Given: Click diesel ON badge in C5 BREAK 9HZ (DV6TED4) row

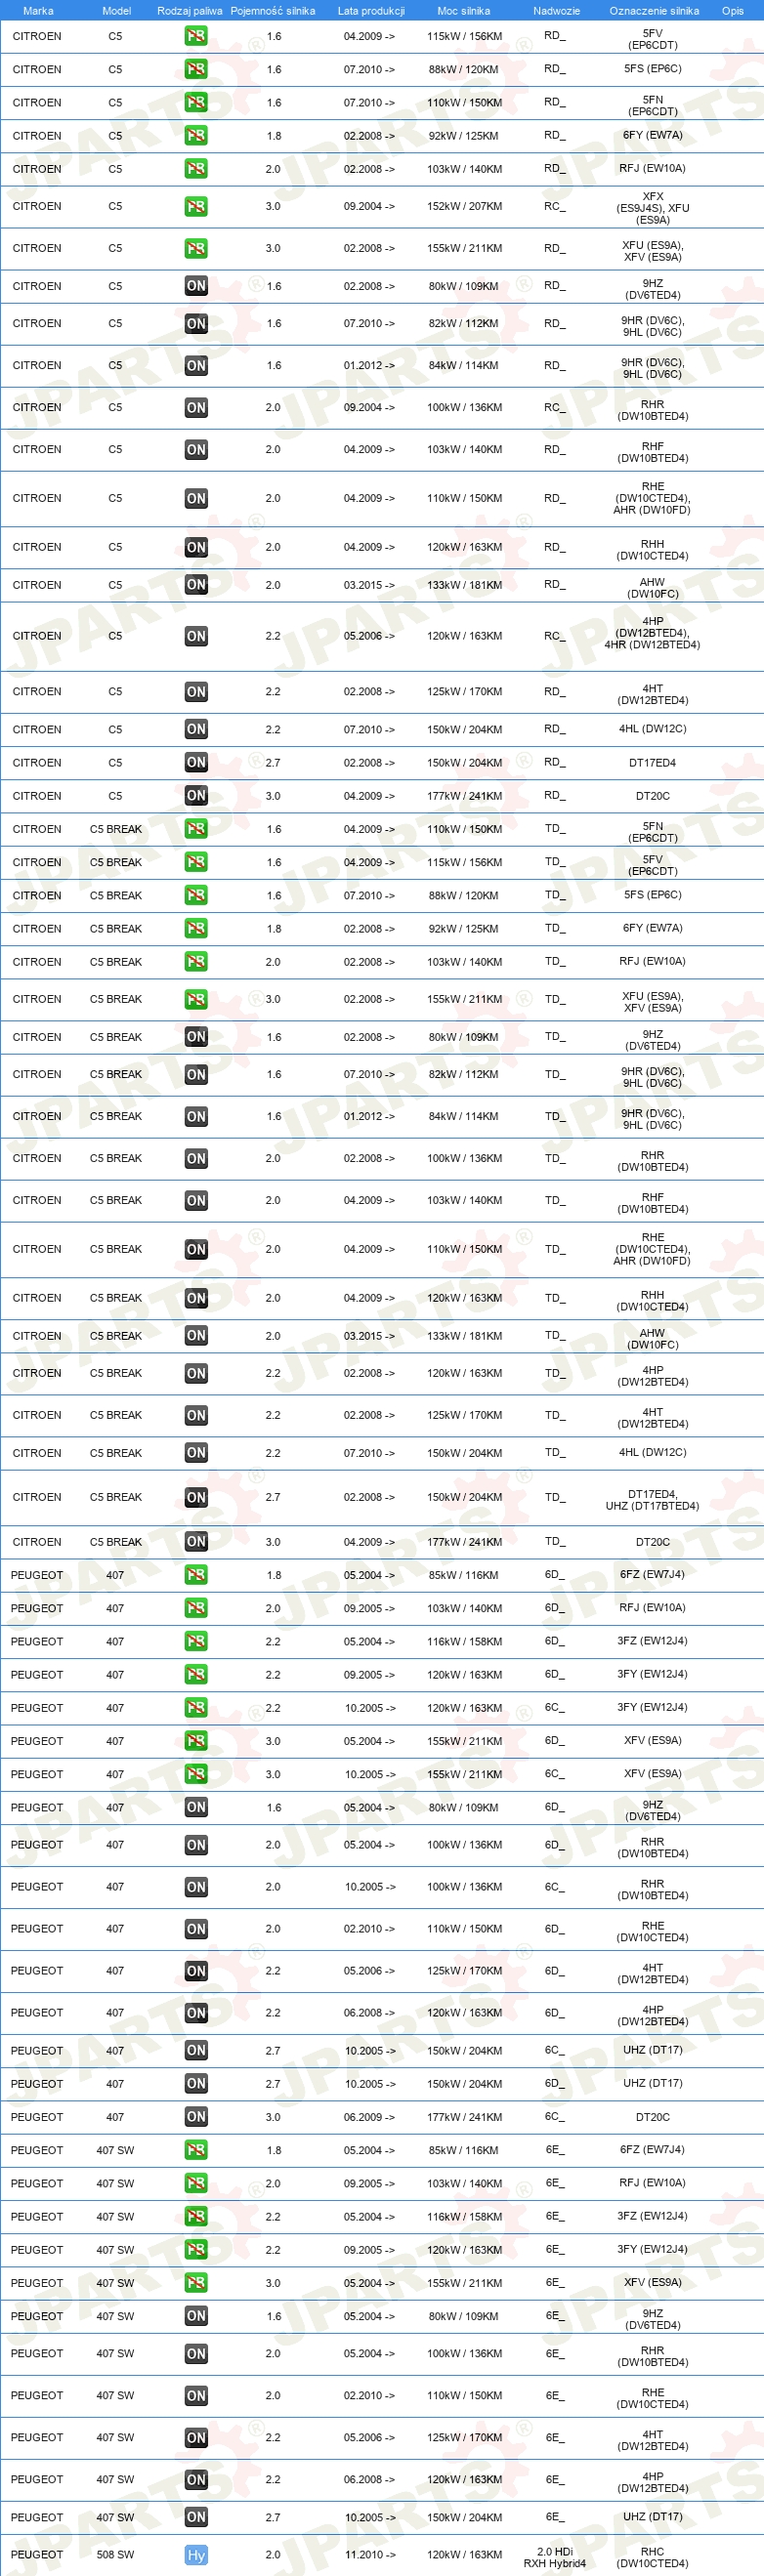Looking at the screenshot, I should point(196,1037).
